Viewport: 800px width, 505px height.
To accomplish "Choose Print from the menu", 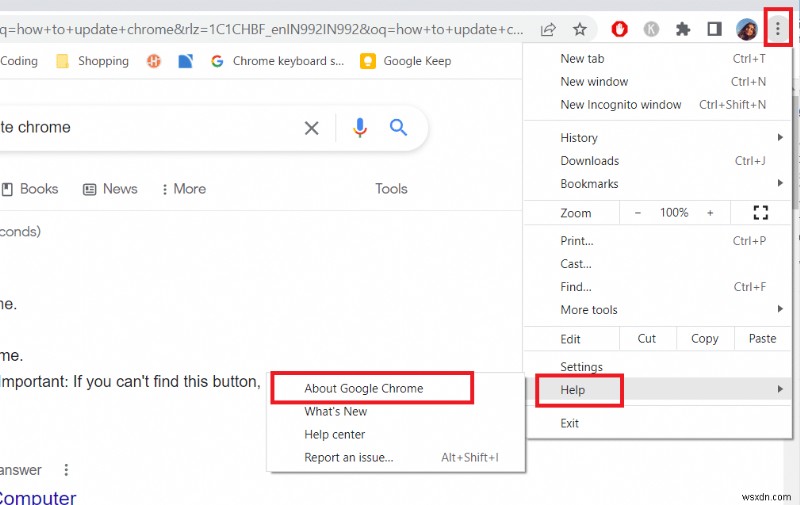I will pyautogui.click(x=658, y=241).
